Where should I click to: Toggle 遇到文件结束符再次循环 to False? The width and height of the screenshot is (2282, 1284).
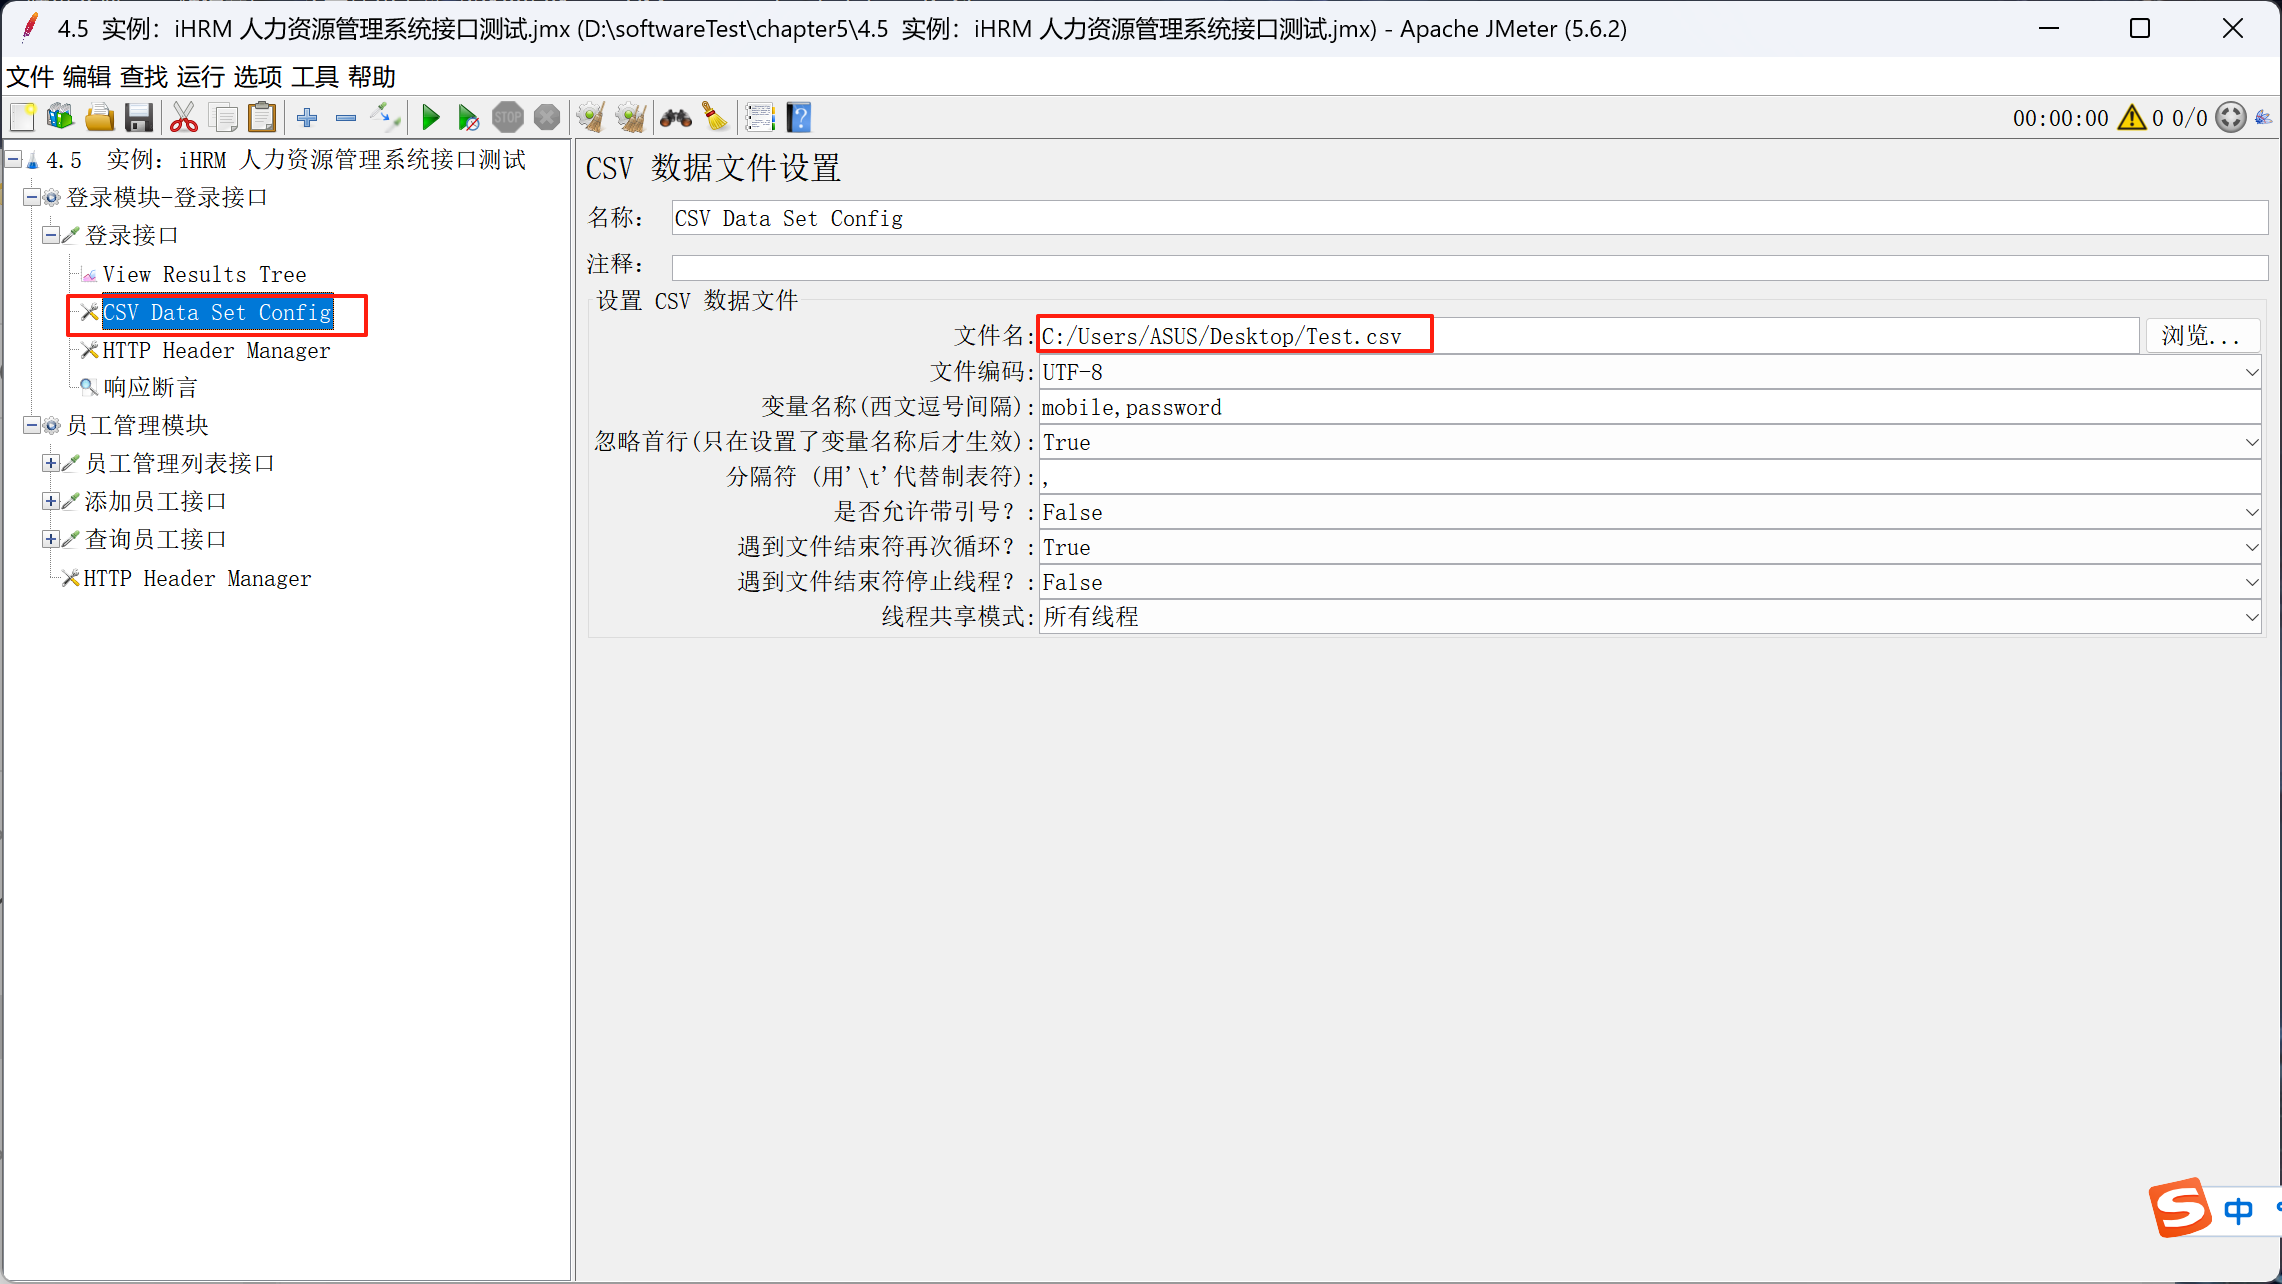click(2252, 547)
